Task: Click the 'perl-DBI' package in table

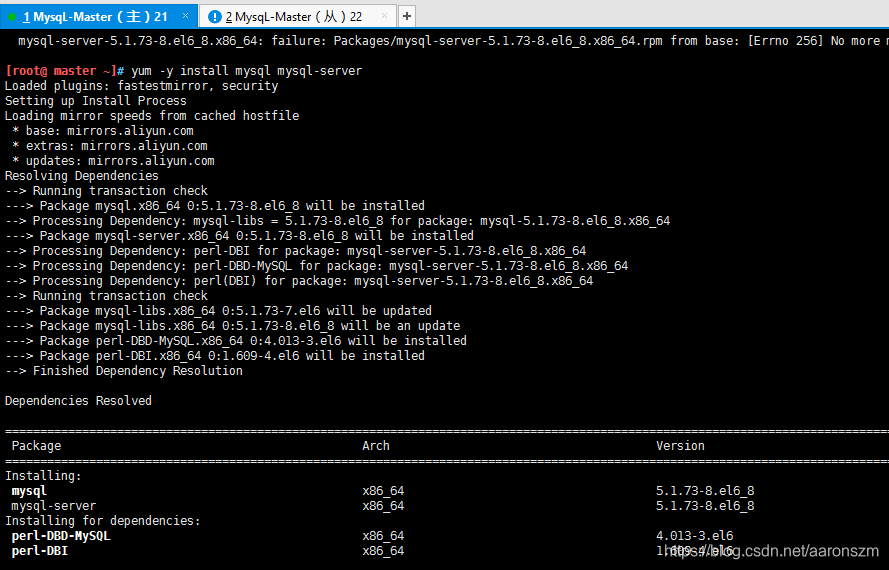Action: coord(40,551)
